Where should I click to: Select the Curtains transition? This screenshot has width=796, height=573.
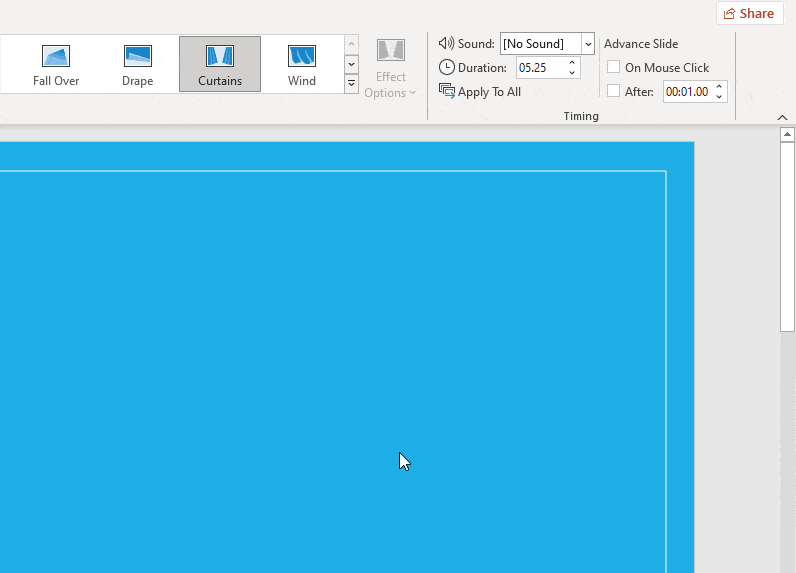tap(220, 64)
